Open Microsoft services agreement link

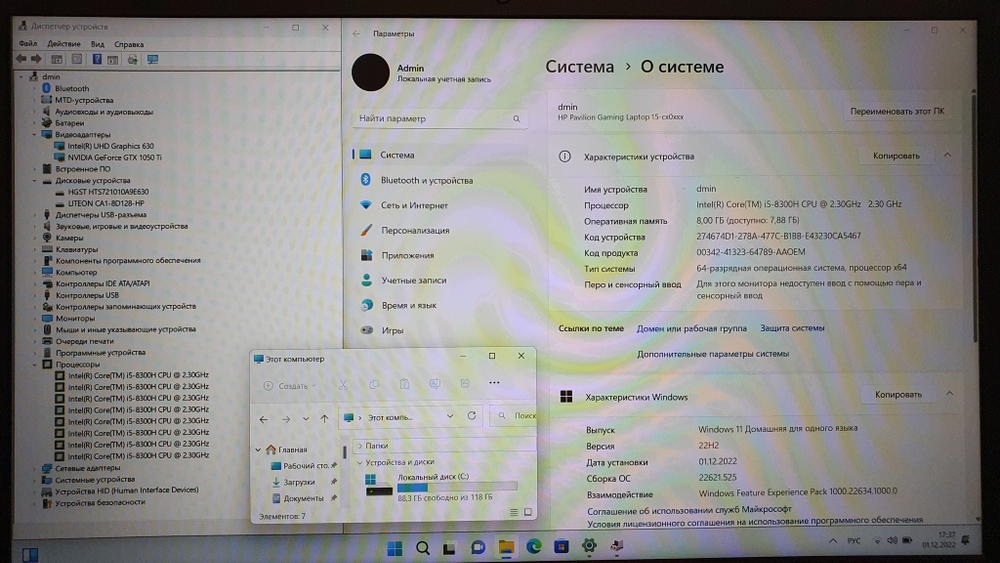click(x=689, y=509)
